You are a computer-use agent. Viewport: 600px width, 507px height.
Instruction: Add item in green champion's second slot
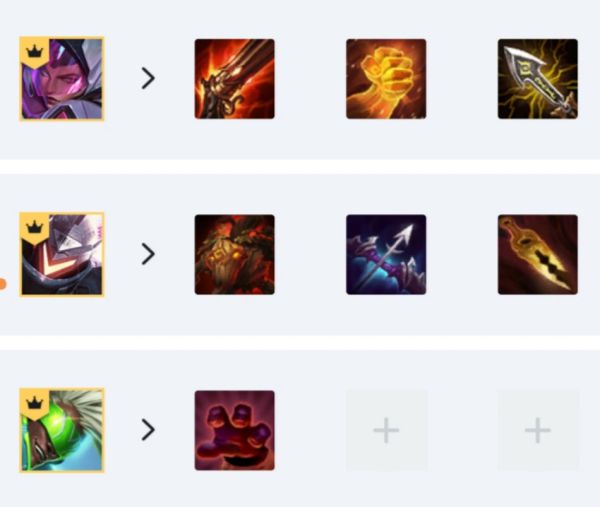pyautogui.click(x=386, y=430)
